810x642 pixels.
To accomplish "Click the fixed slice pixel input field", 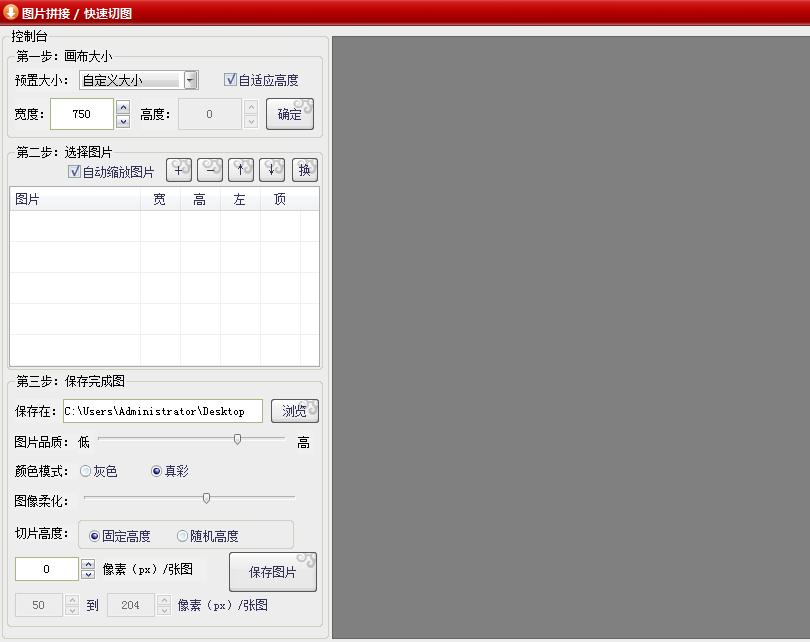I will tap(47, 569).
